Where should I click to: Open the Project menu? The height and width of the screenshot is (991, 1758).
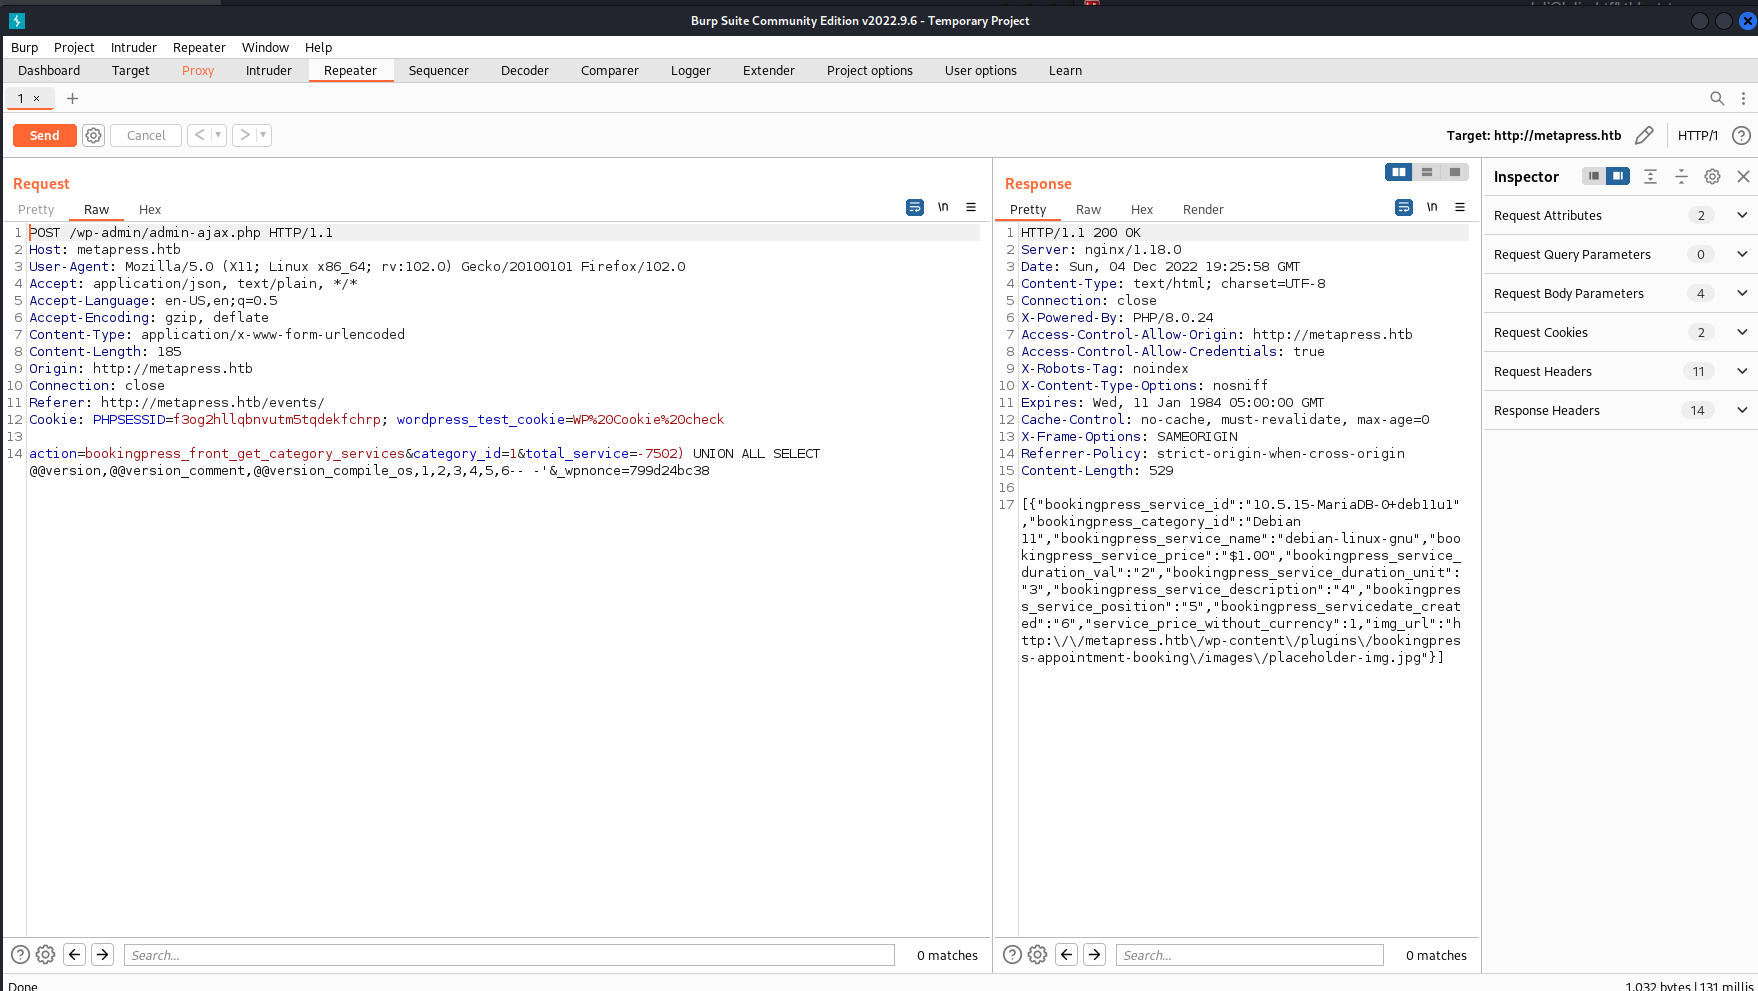pyautogui.click(x=74, y=47)
